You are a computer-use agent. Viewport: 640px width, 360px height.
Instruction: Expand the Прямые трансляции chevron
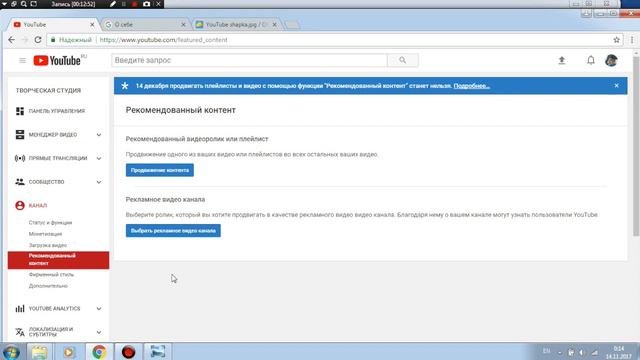99,158
